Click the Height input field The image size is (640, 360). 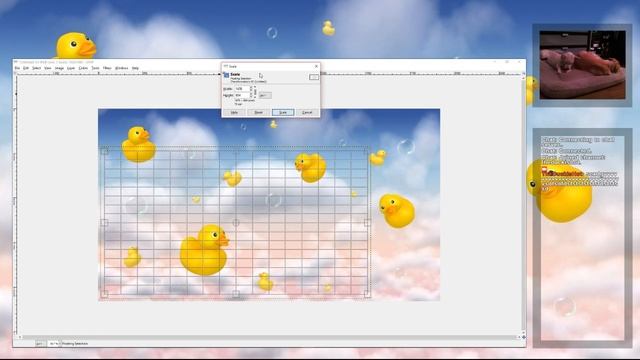pos(242,95)
